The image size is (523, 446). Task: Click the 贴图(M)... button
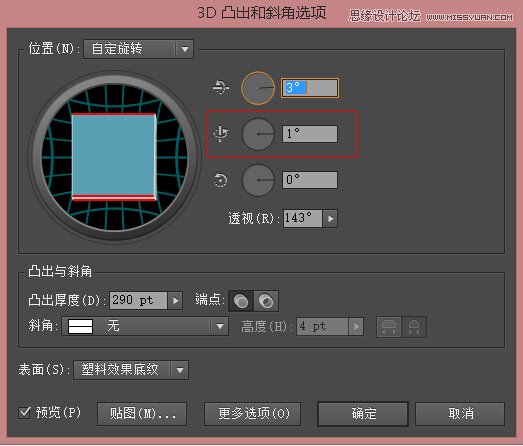click(142, 414)
